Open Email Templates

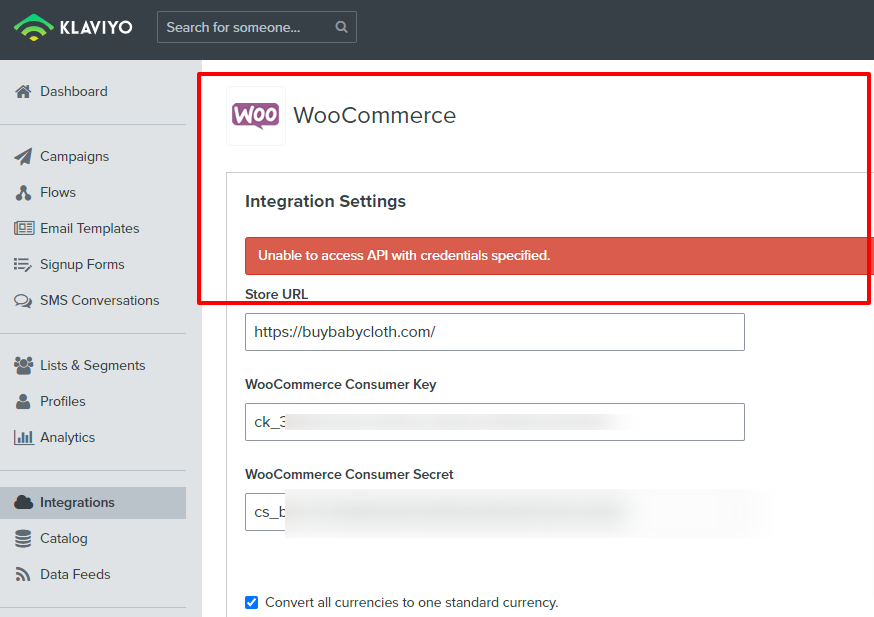[89, 229]
